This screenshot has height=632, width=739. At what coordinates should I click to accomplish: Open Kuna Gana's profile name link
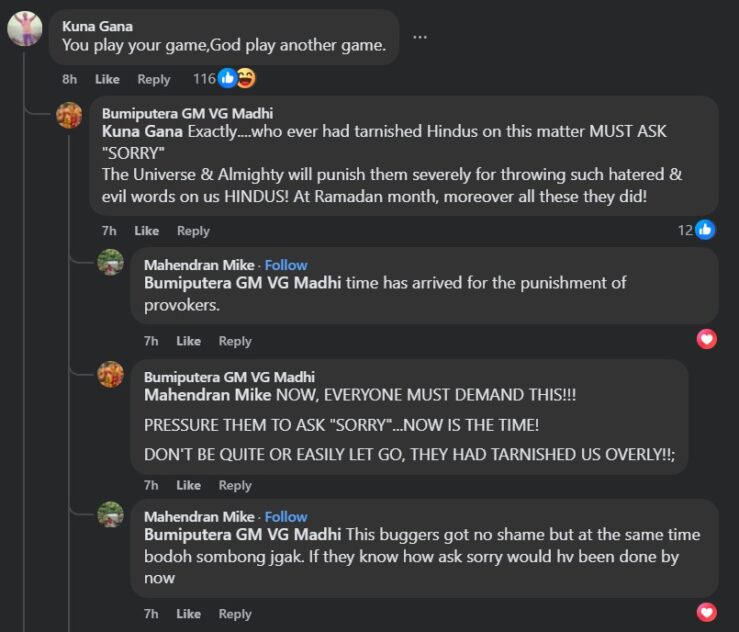click(x=95, y=26)
